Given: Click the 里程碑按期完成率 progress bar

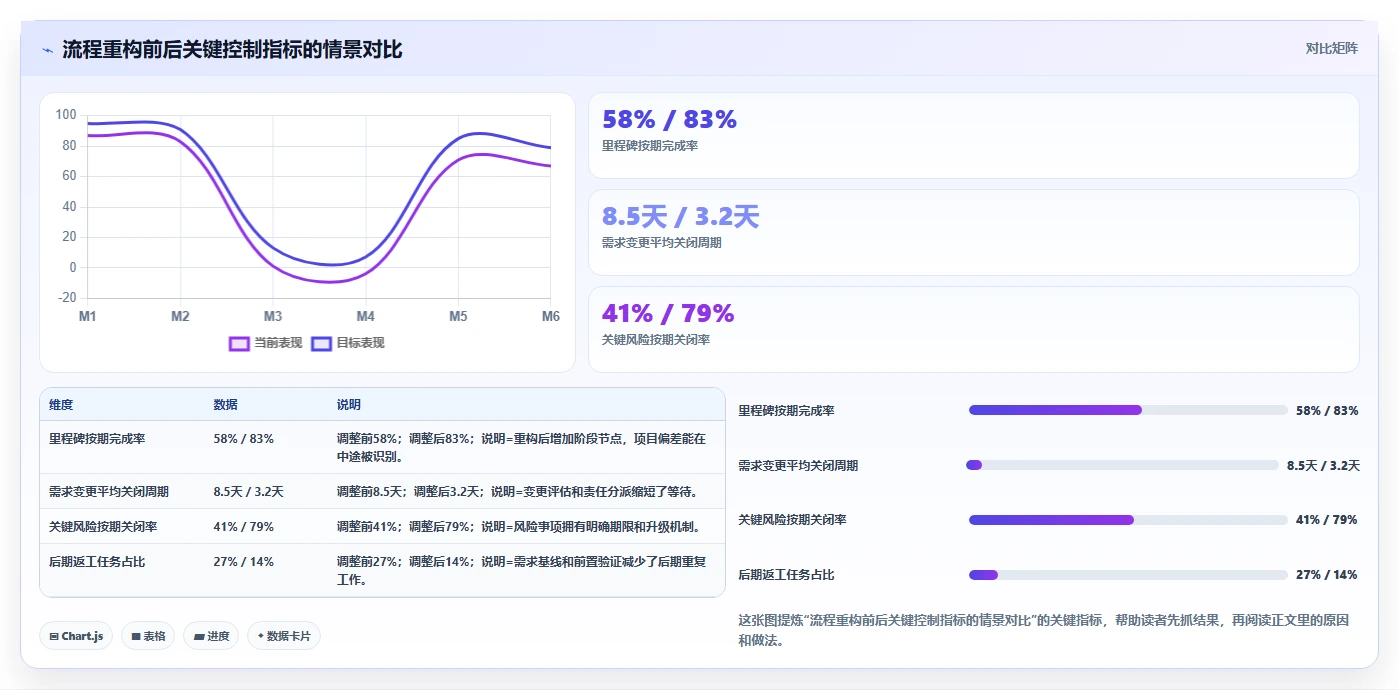Looking at the screenshot, I should (x=1128, y=410).
